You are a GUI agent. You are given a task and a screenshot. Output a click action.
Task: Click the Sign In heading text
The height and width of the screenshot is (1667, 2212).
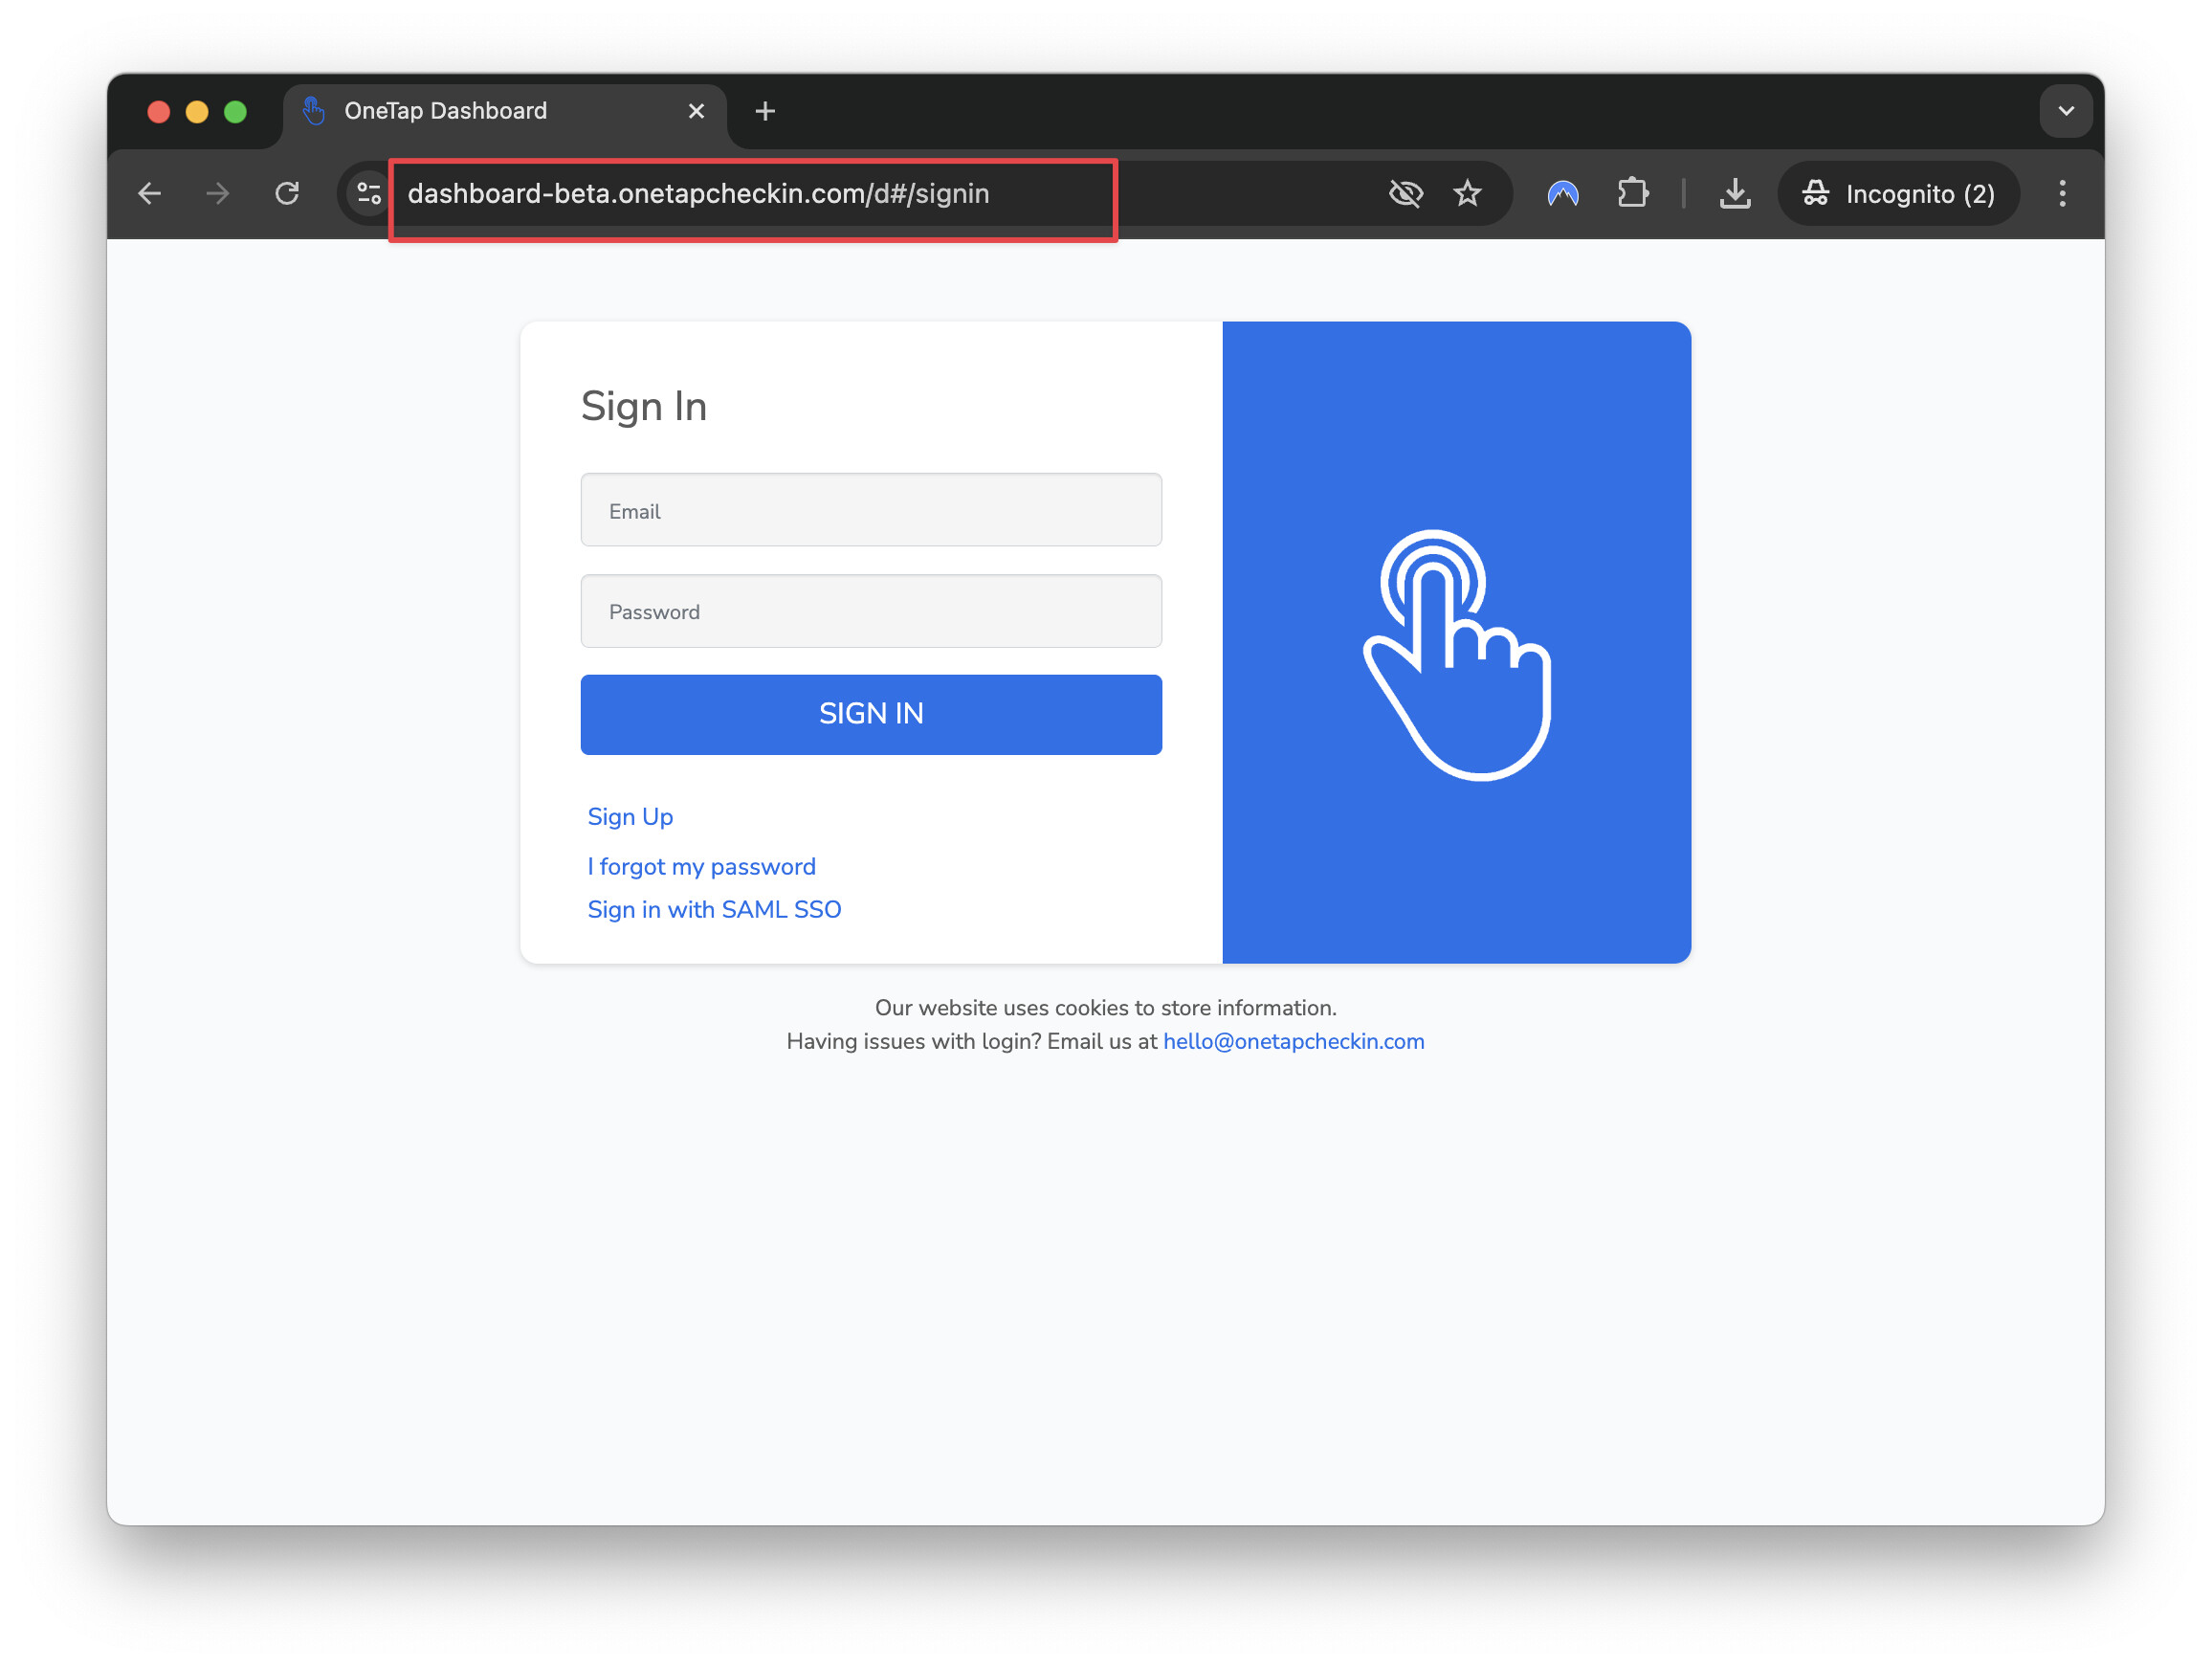pyautogui.click(x=644, y=407)
